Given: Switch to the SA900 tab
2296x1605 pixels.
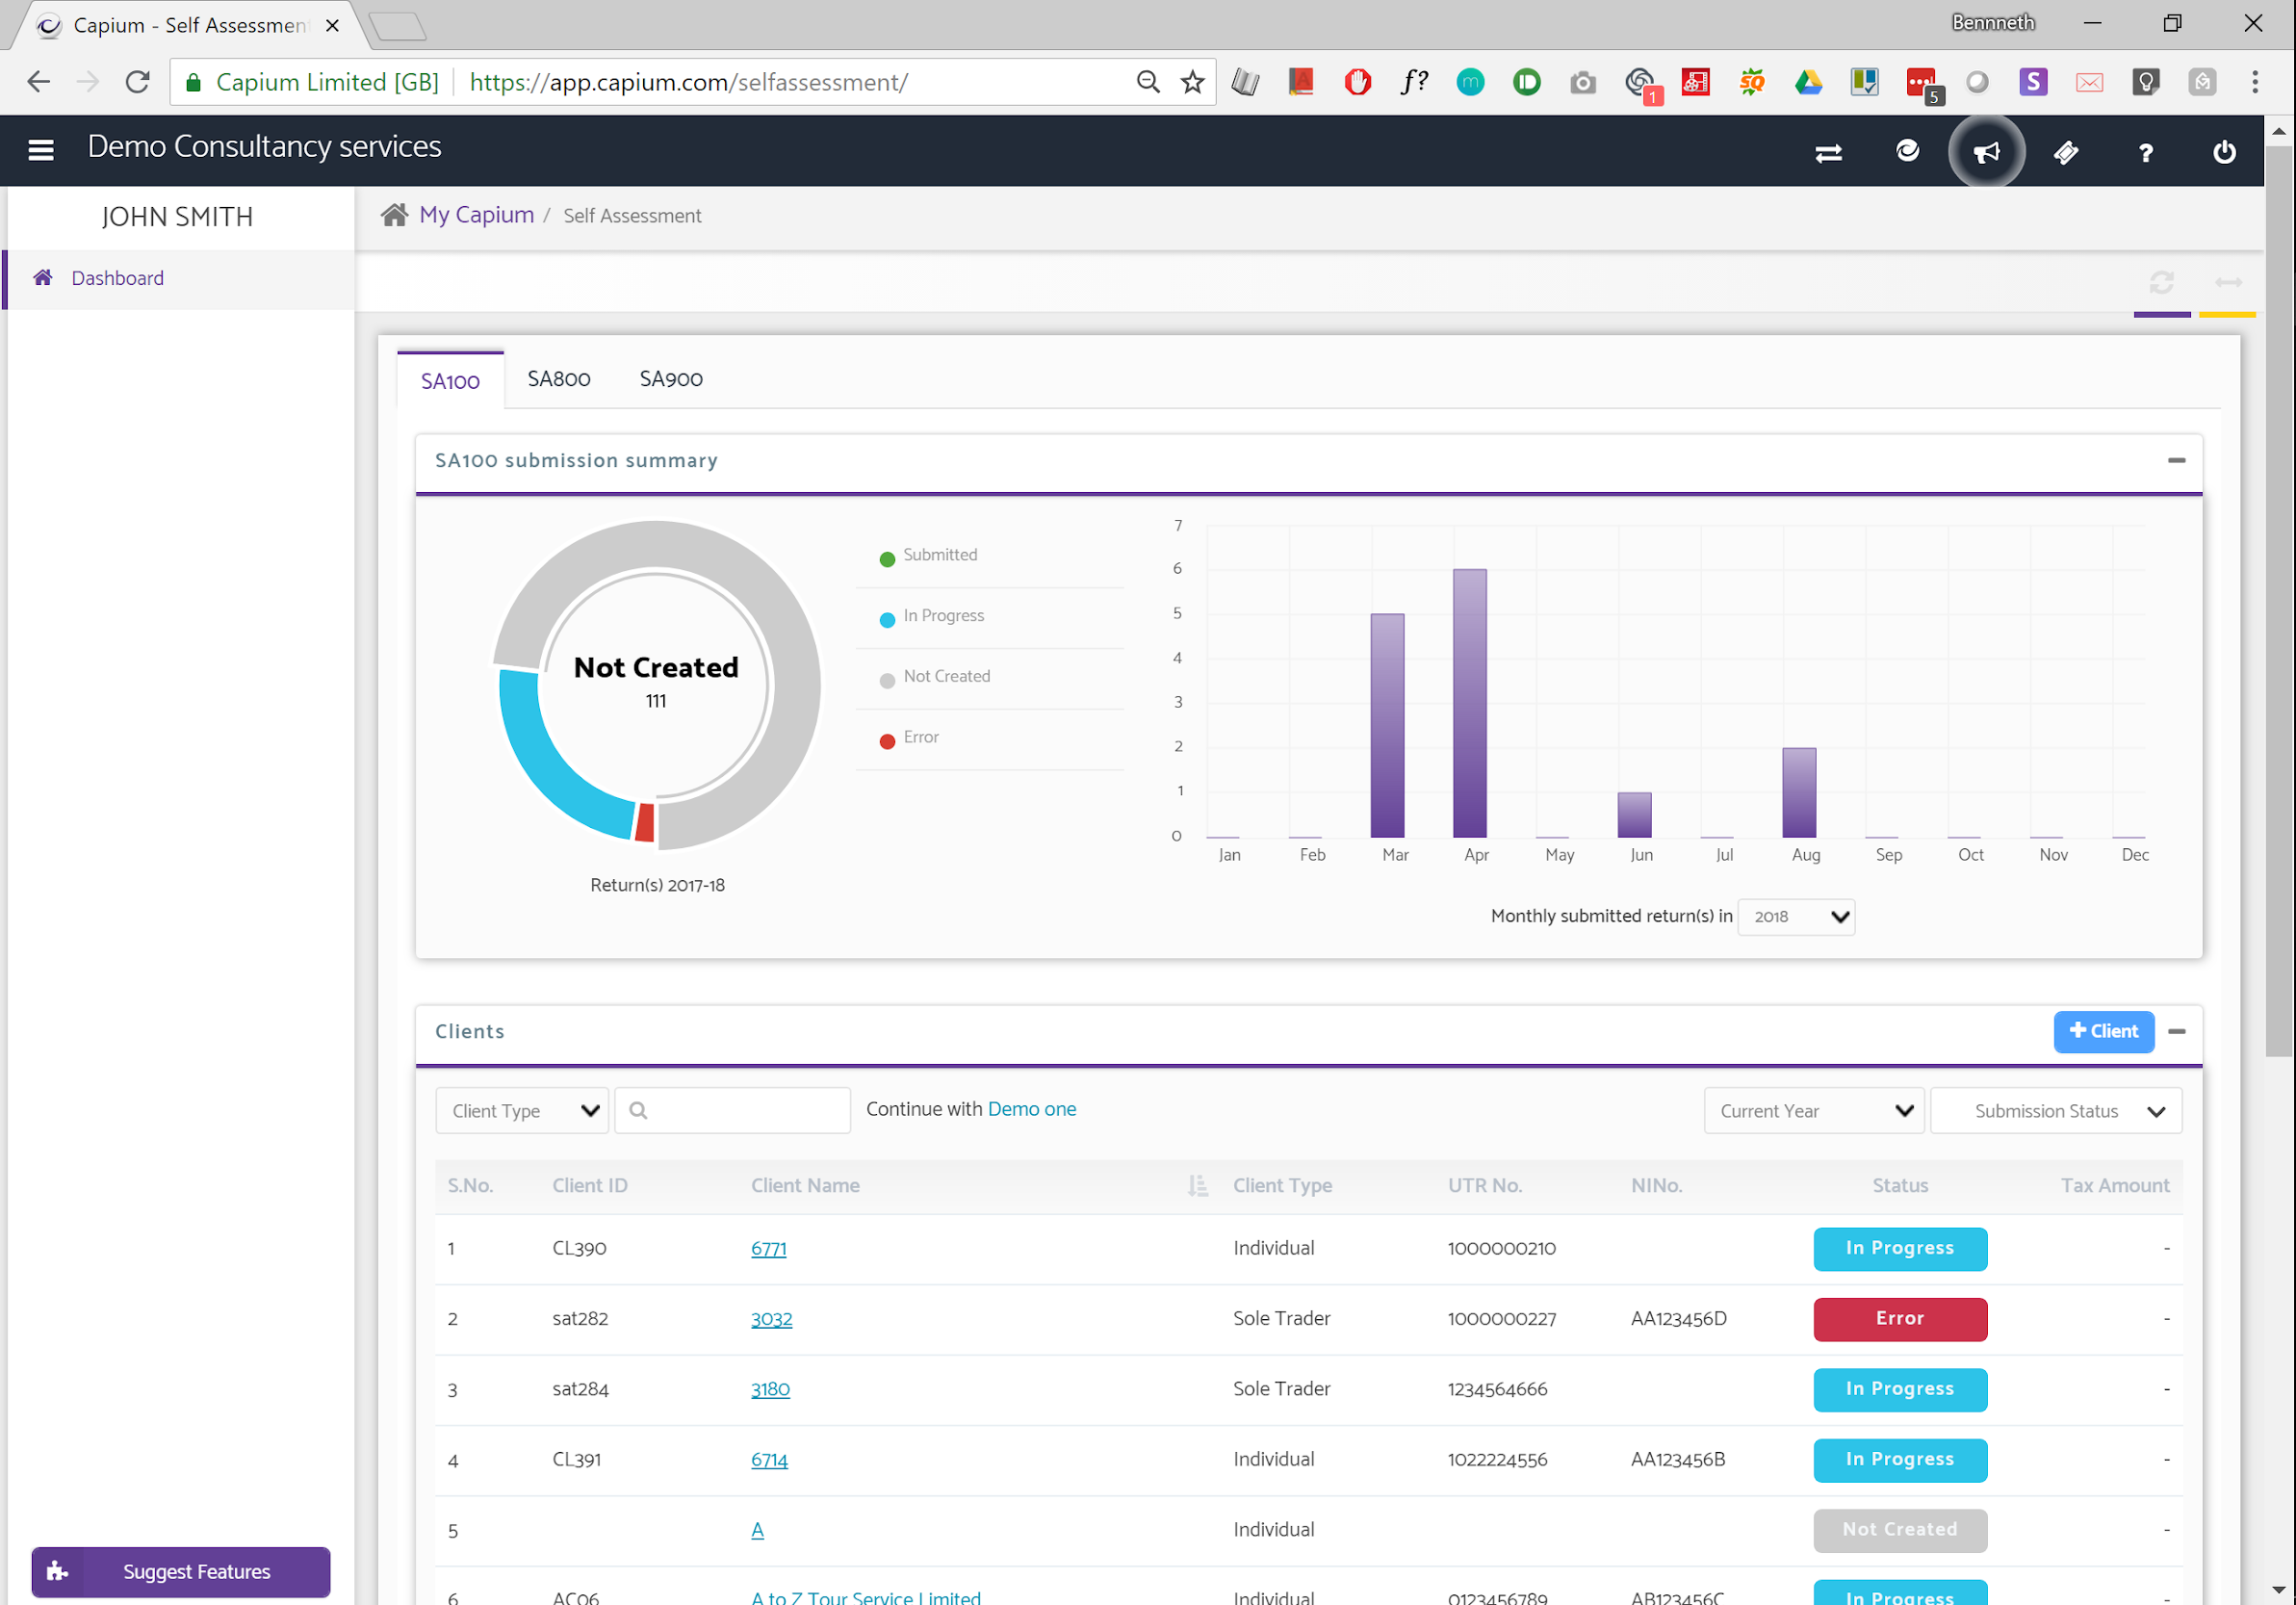Looking at the screenshot, I should 671,379.
